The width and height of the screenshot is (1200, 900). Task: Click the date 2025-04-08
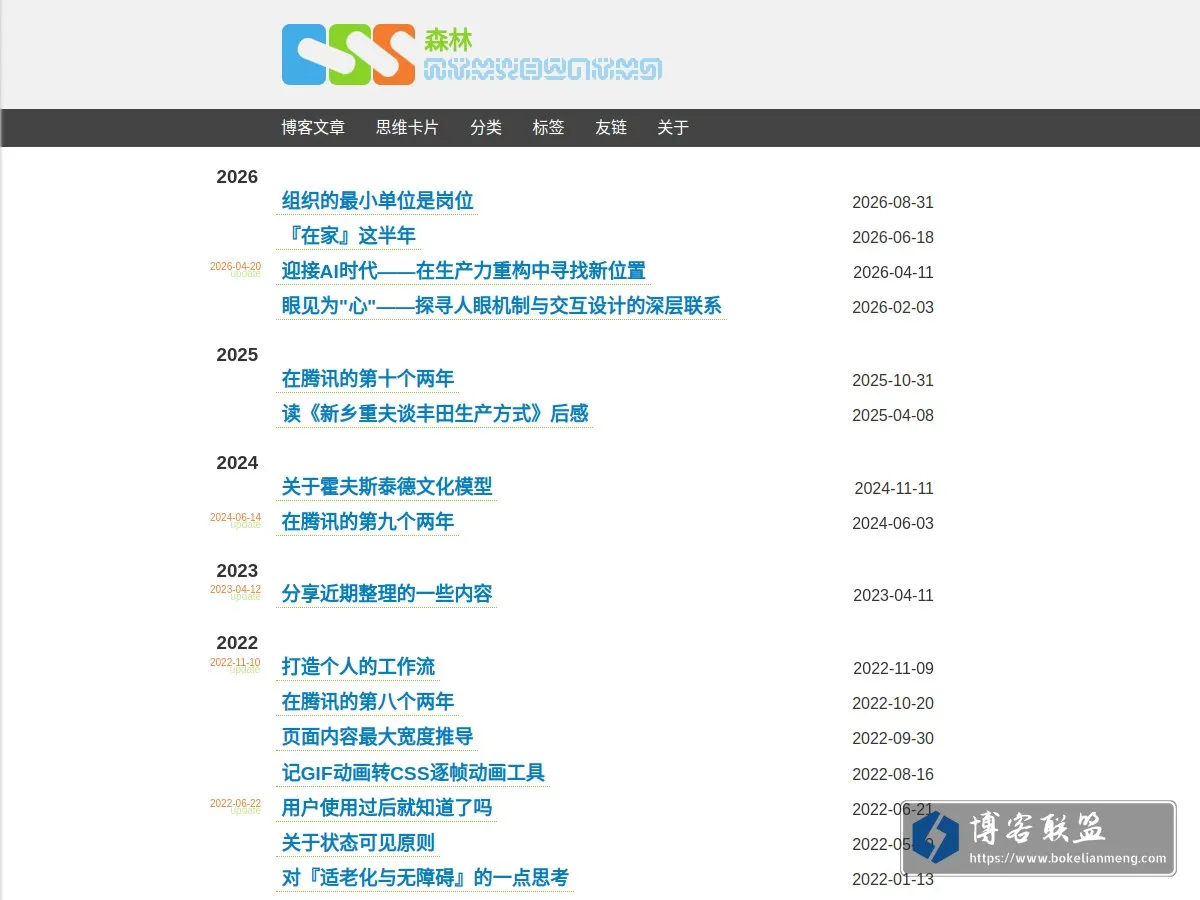893,415
